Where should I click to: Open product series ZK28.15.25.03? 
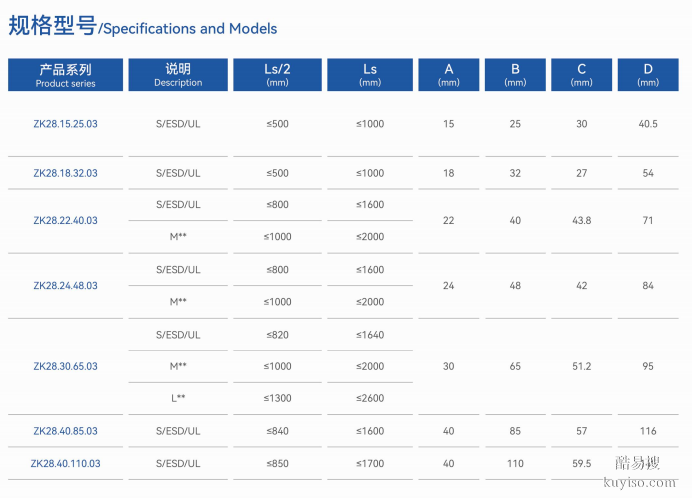coord(66,124)
